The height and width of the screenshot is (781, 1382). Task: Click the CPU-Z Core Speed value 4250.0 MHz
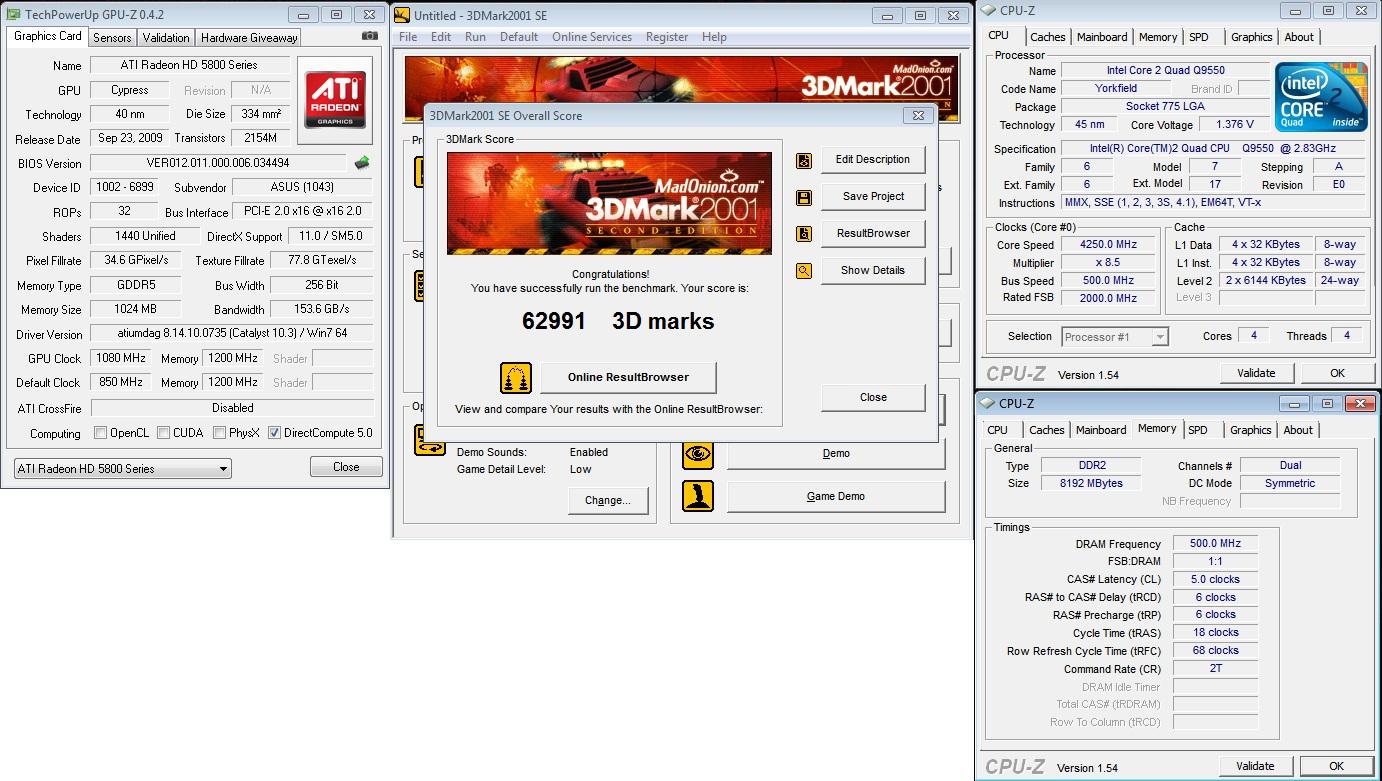click(1108, 245)
